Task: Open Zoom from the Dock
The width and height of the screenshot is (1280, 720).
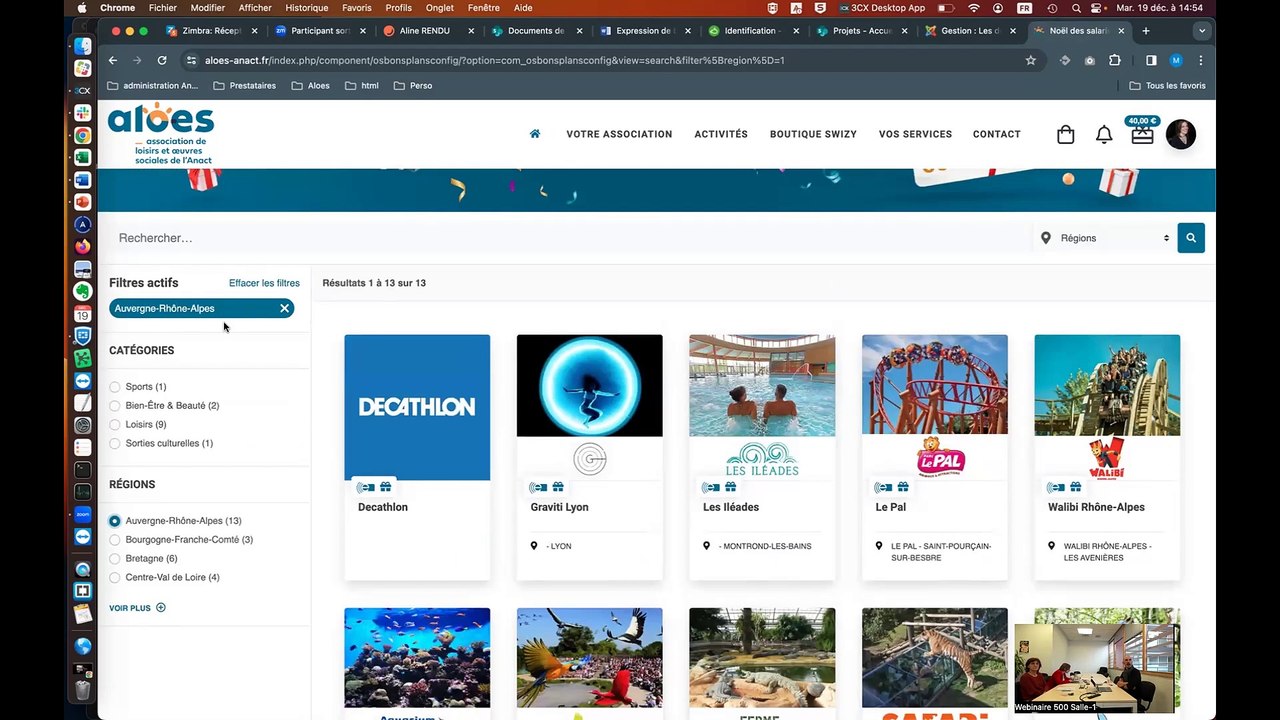Action: pos(83,514)
